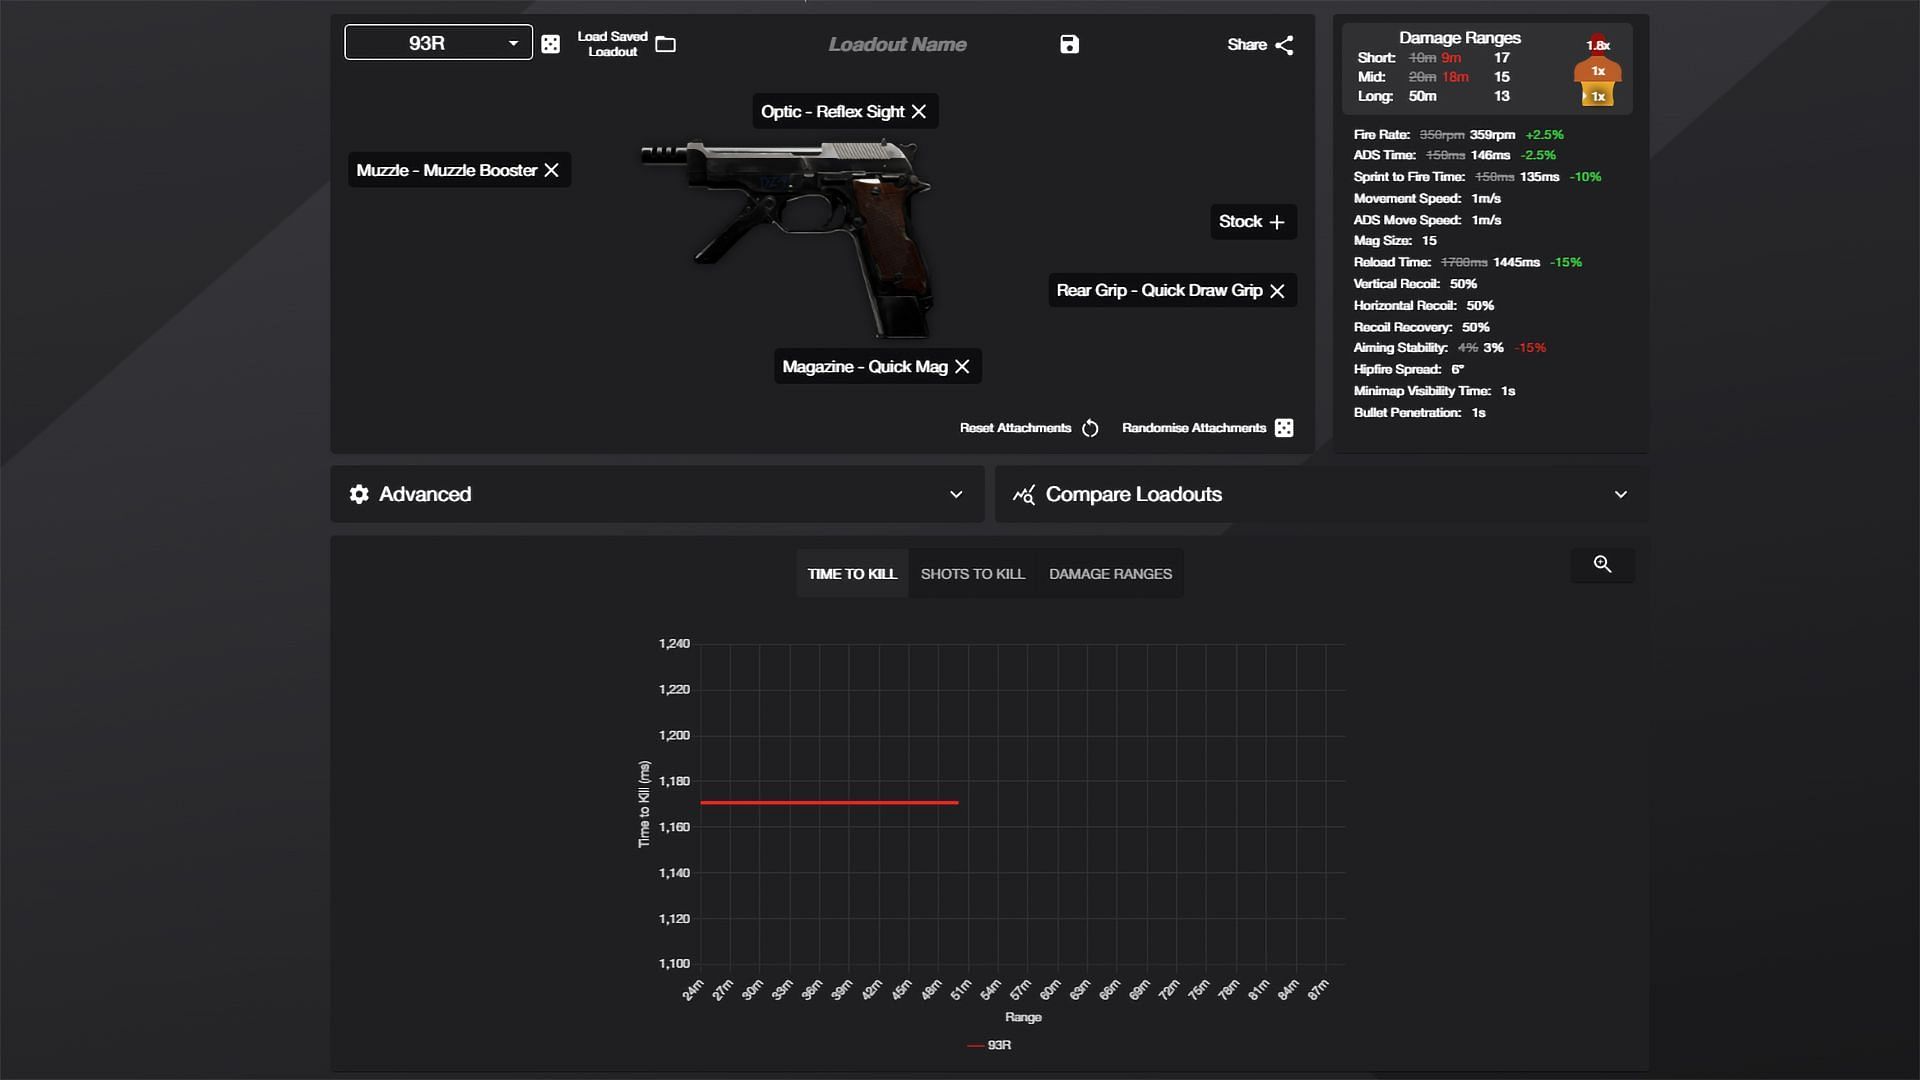Click the Load Saved Loadout folder icon
1920x1080 pixels.
666,44
